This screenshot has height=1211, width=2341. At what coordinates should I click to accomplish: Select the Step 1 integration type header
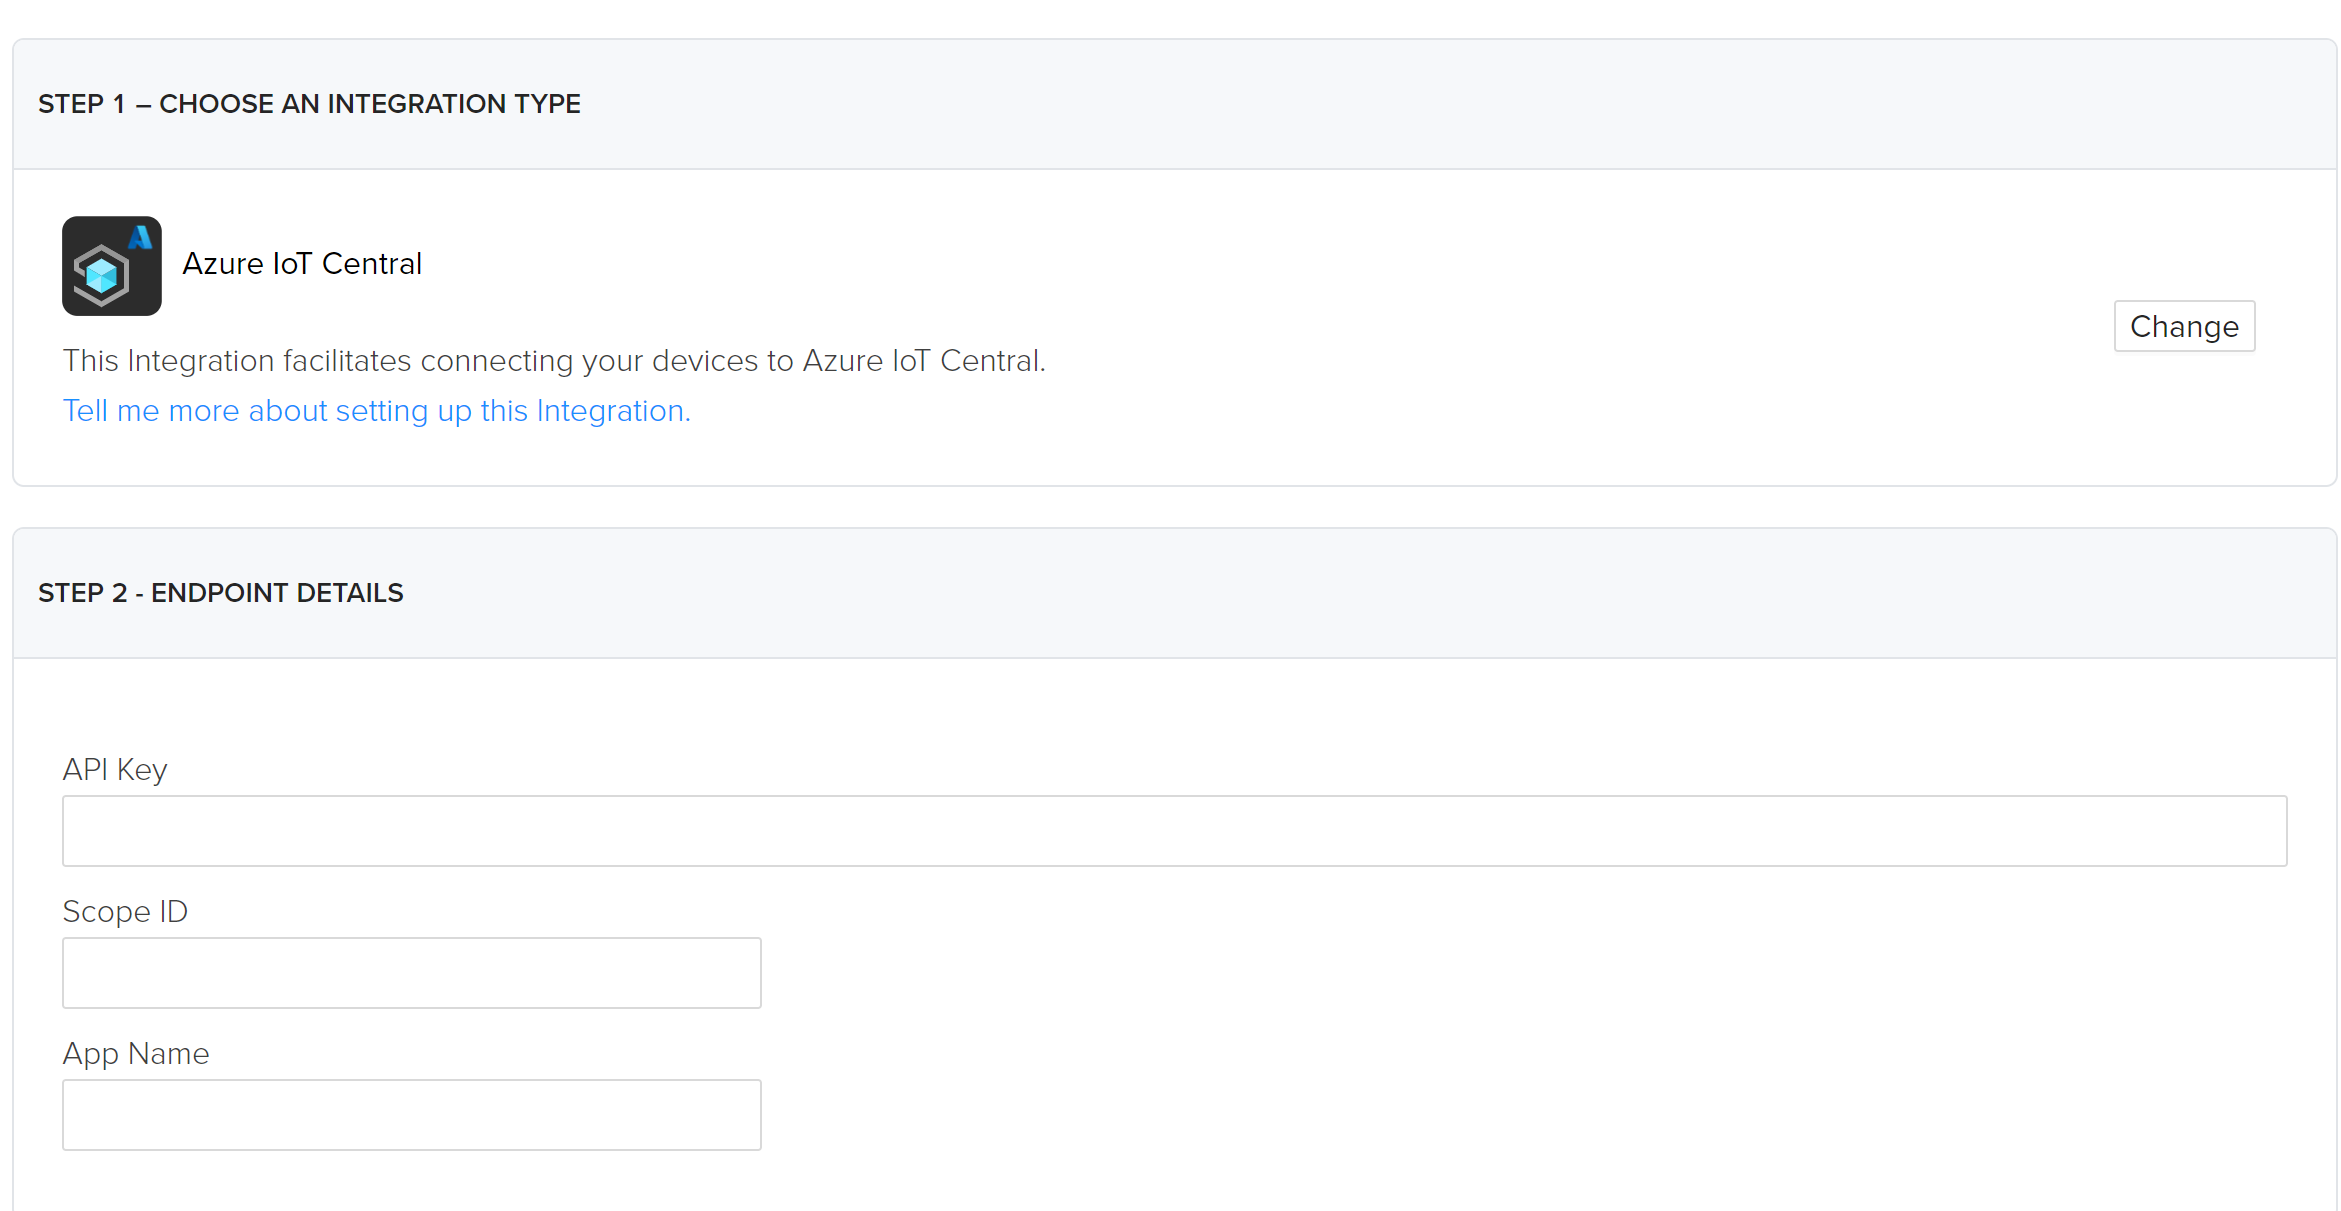(309, 103)
